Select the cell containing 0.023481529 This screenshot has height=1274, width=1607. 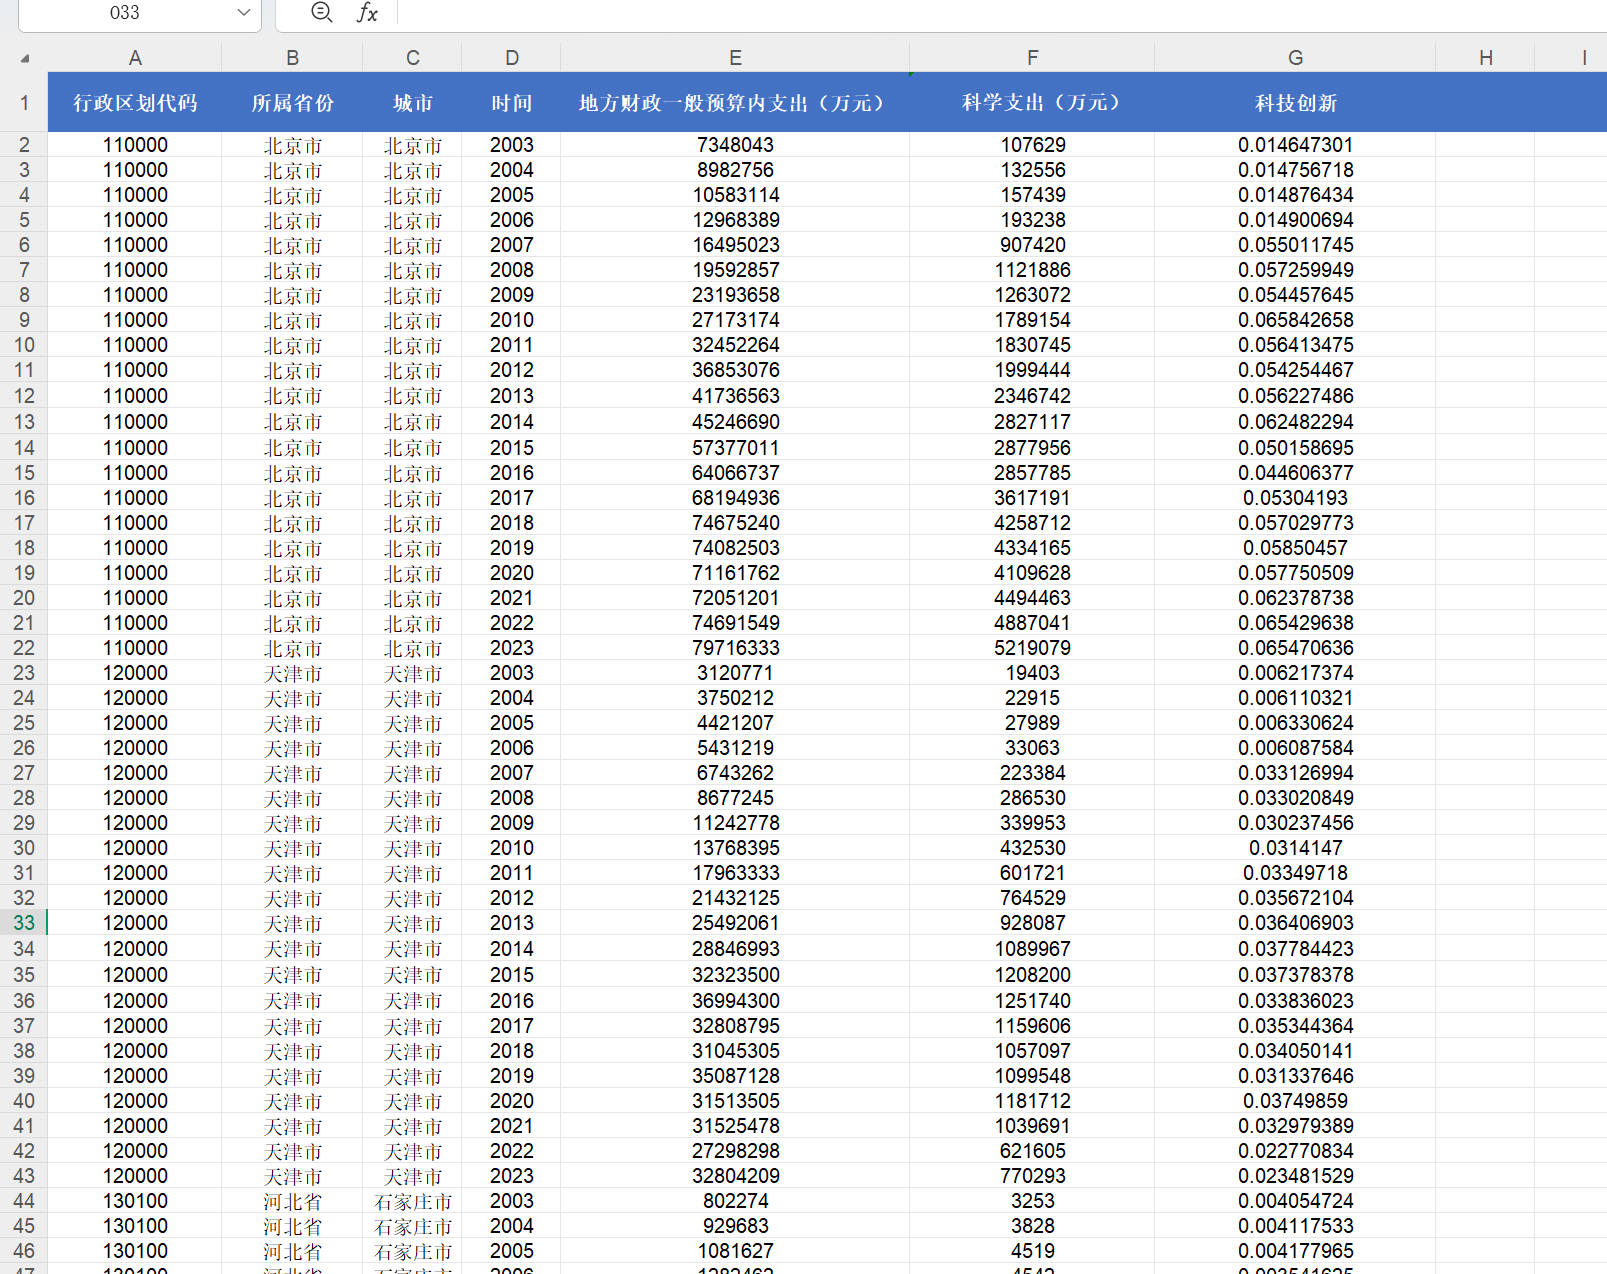click(x=1295, y=1176)
